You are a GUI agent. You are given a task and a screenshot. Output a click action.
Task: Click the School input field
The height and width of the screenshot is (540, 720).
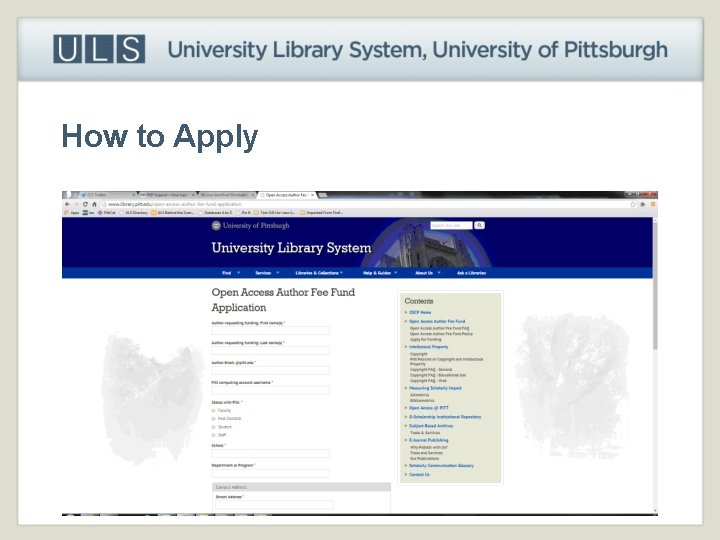tap(270, 453)
